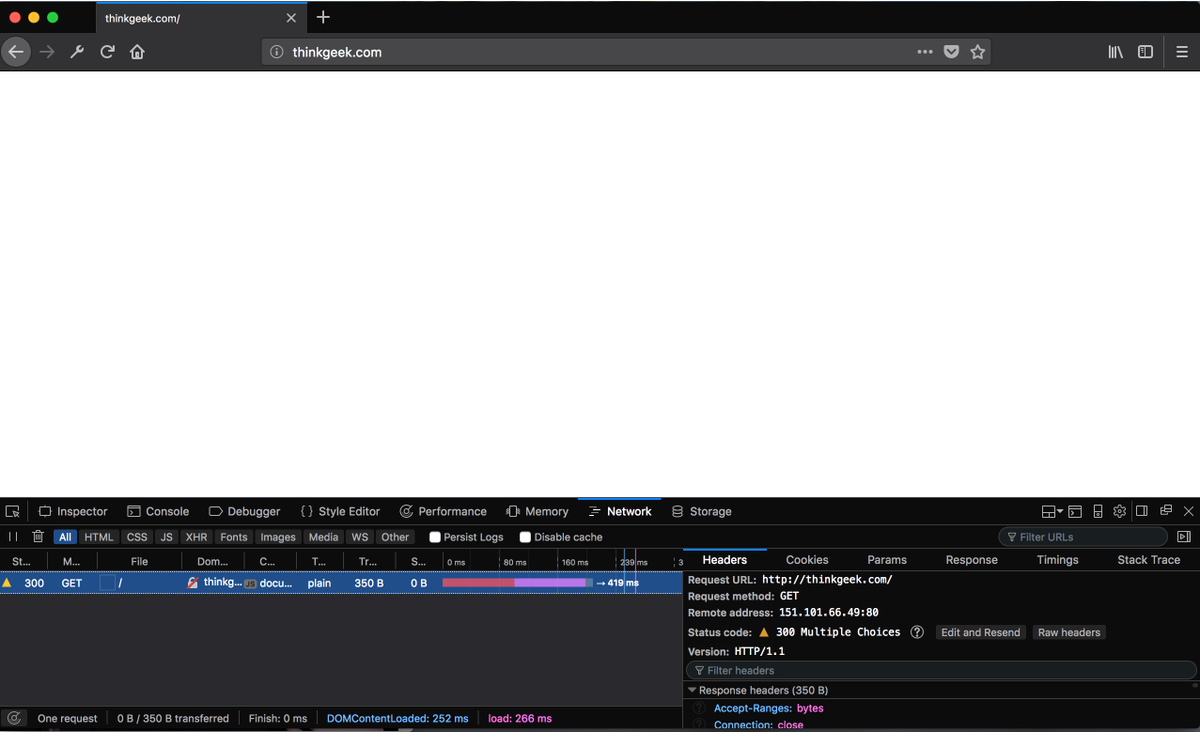1200x732 pixels.
Task: Open the Debugger panel
Action: point(244,511)
